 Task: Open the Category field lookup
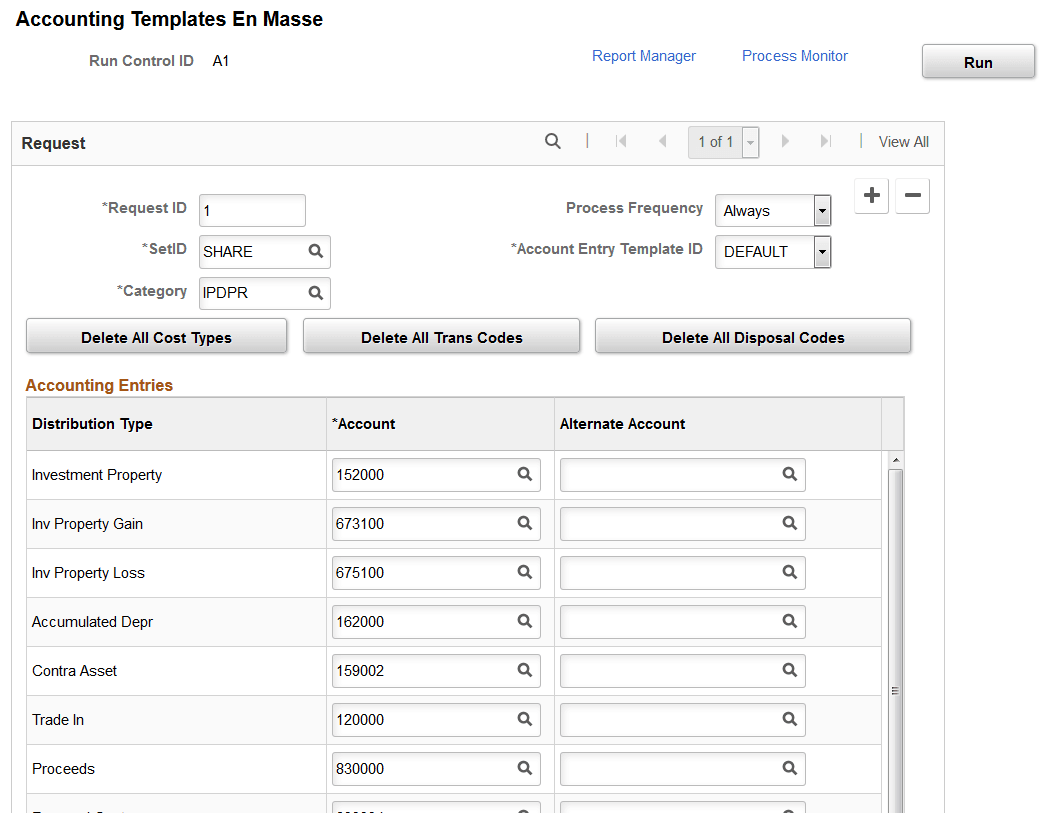(314, 293)
